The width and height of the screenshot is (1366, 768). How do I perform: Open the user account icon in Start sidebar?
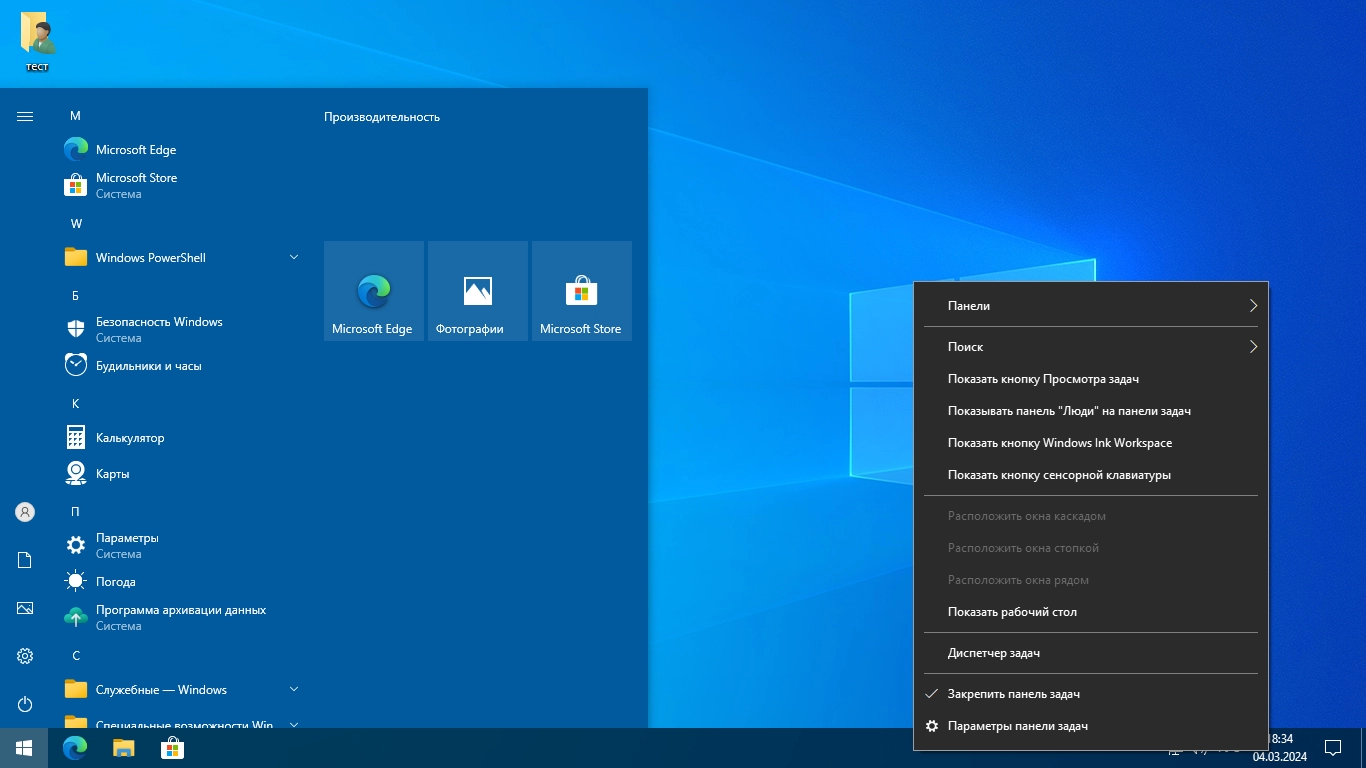click(x=25, y=512)
